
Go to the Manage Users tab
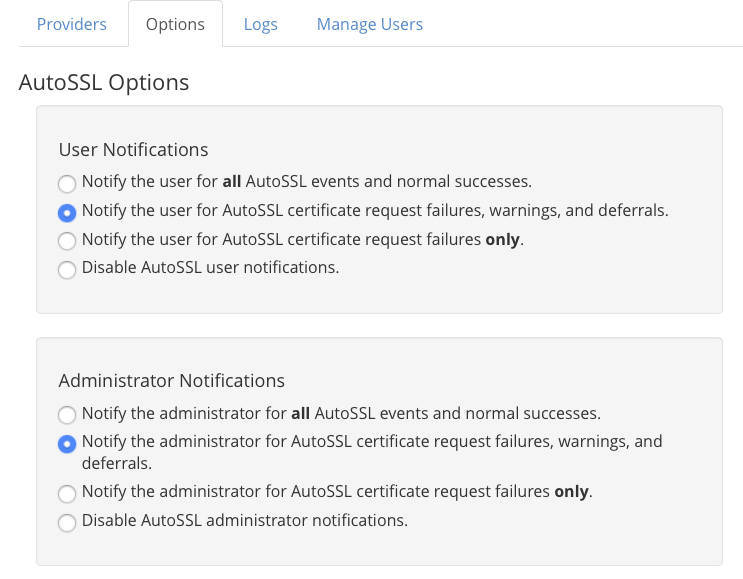click(369, 24)
